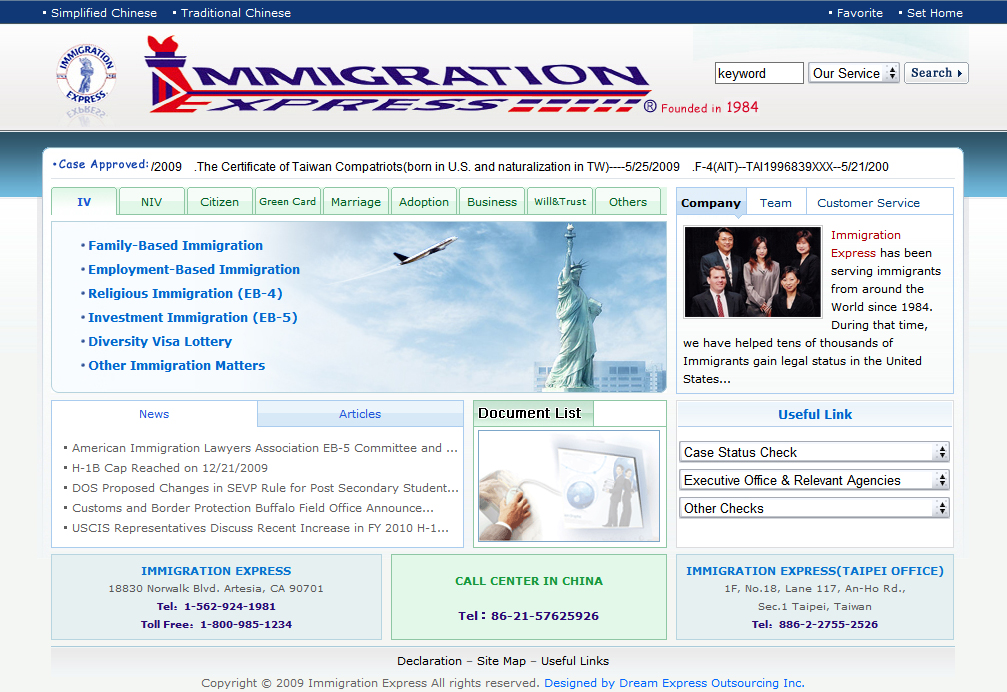Click the Call Center in China heading

pyautogui.click(x=529, y=581)
